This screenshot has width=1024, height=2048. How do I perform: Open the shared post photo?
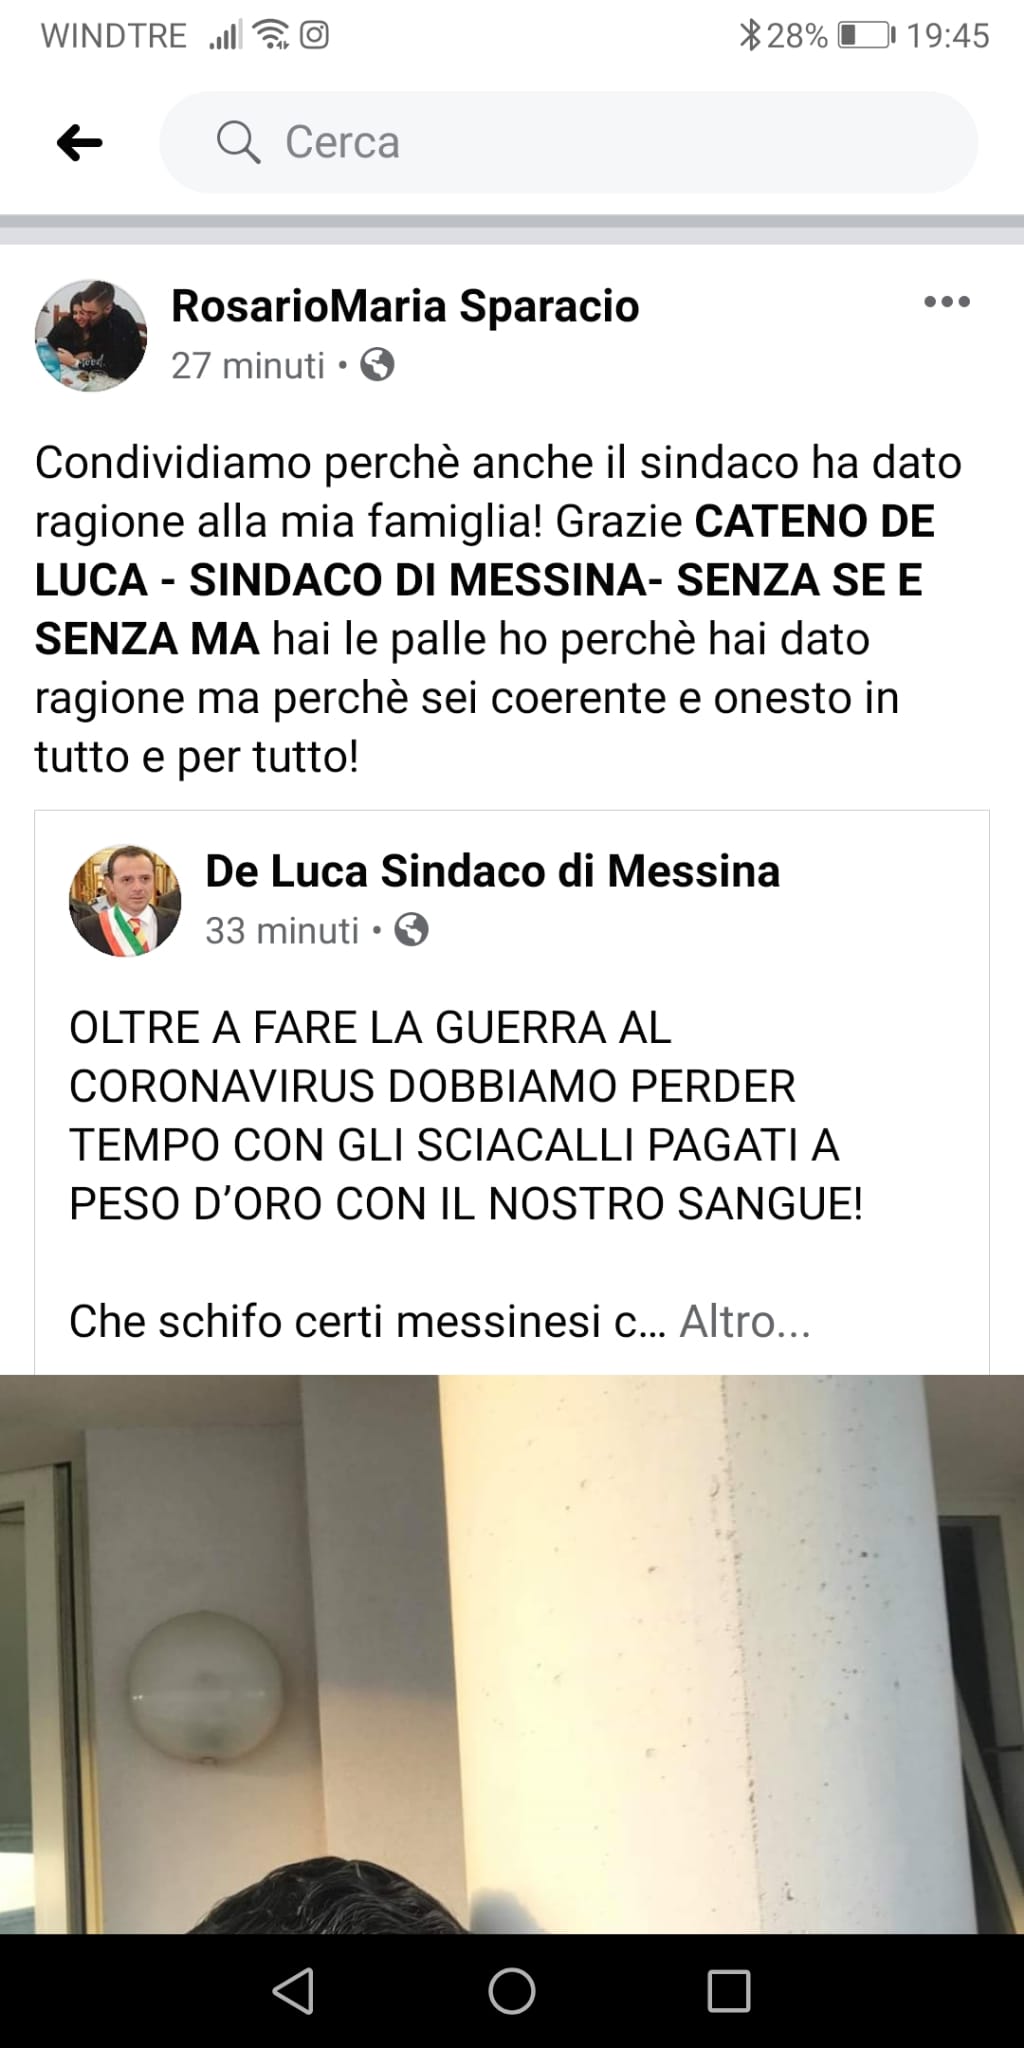point(512,1654)
